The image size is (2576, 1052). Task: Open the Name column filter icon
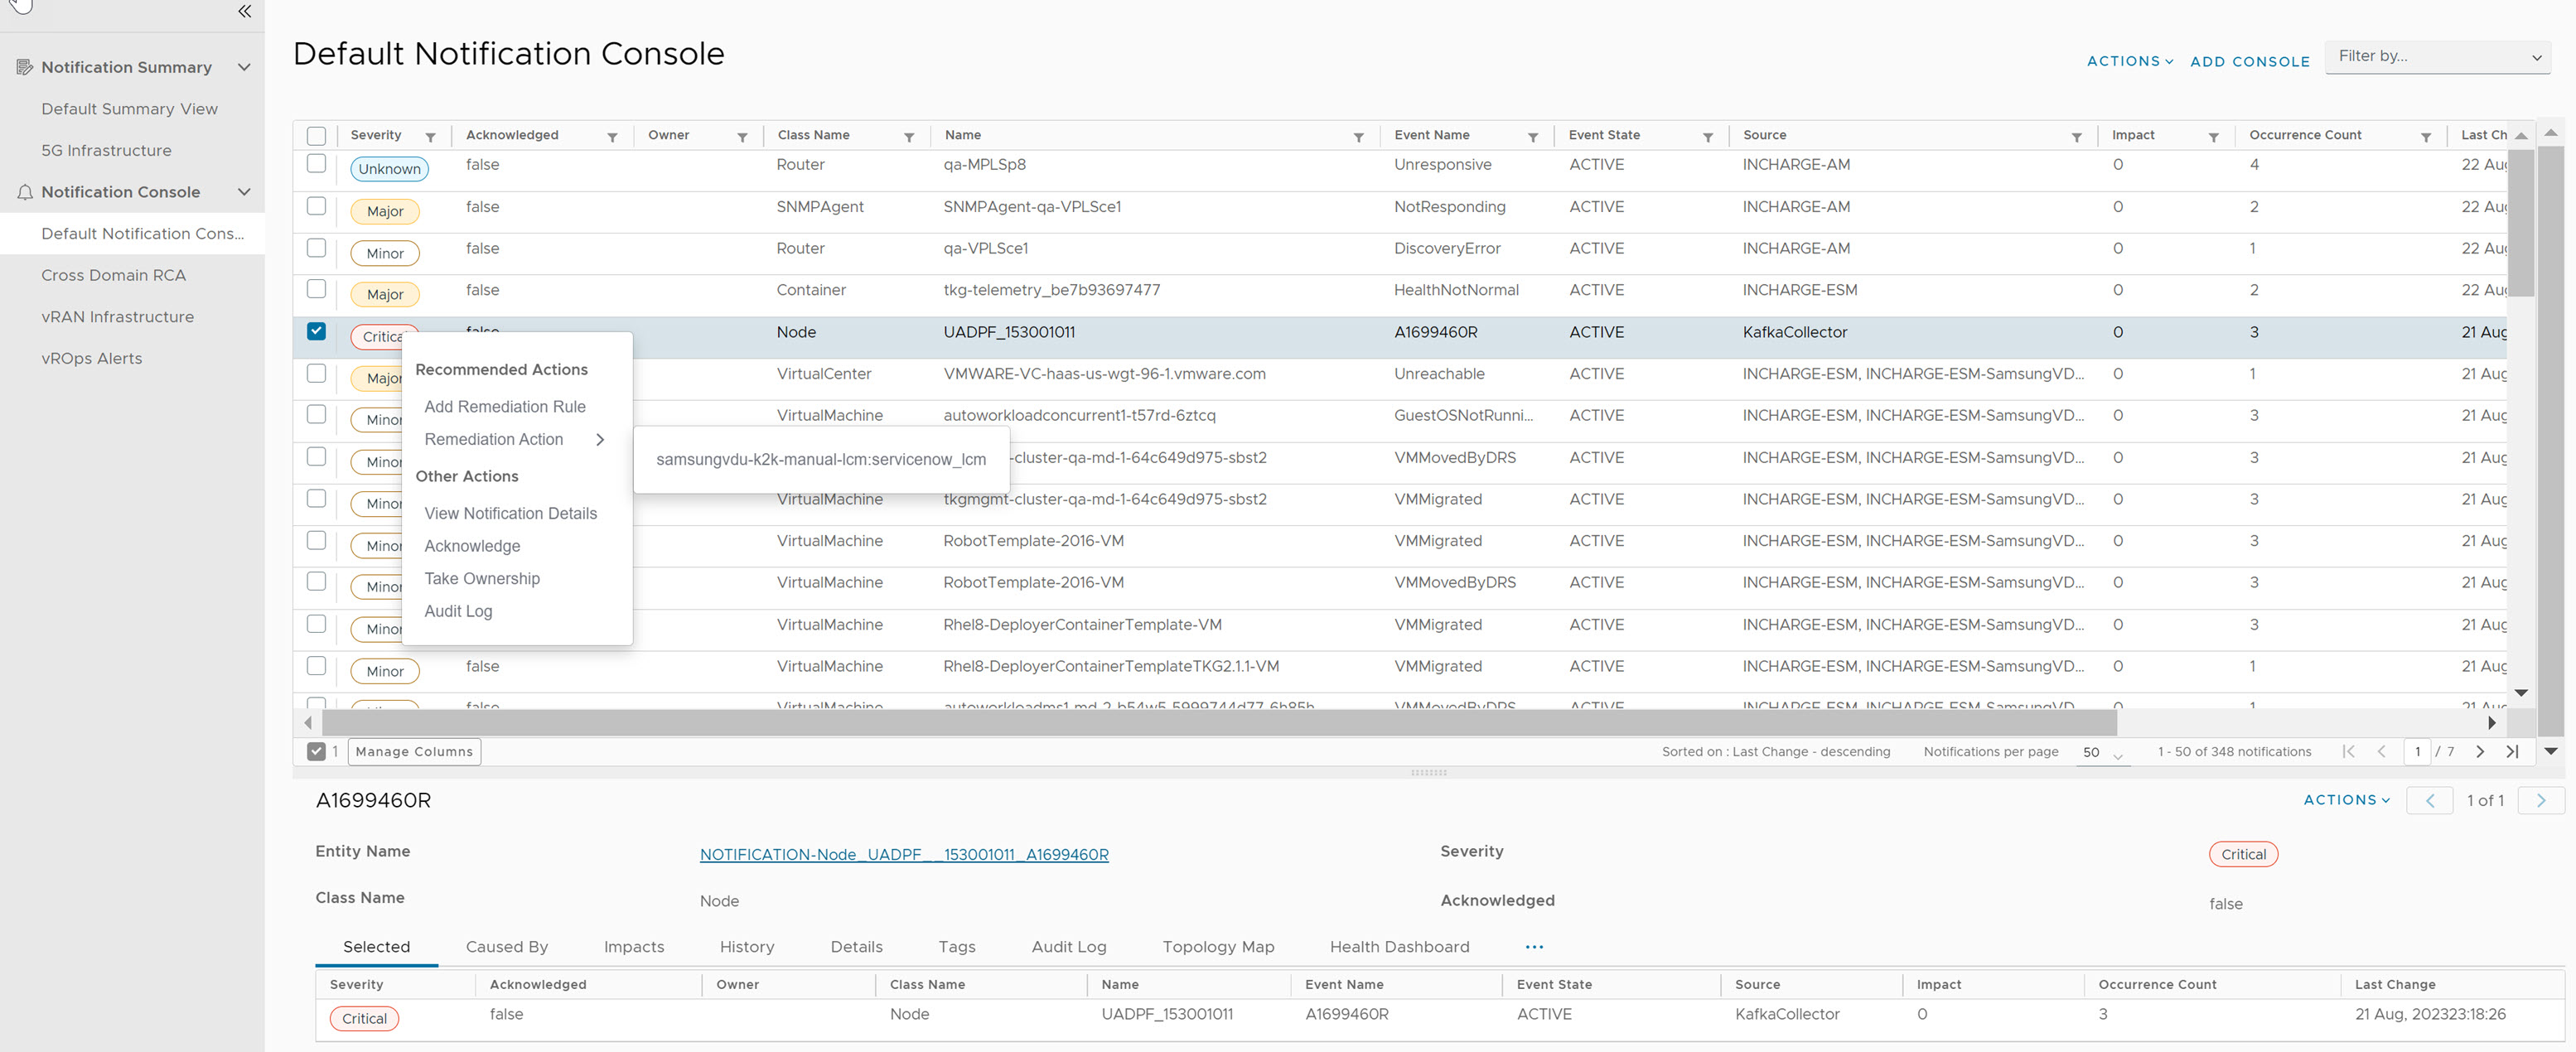pyautogui.click(x=1358, y=137)
